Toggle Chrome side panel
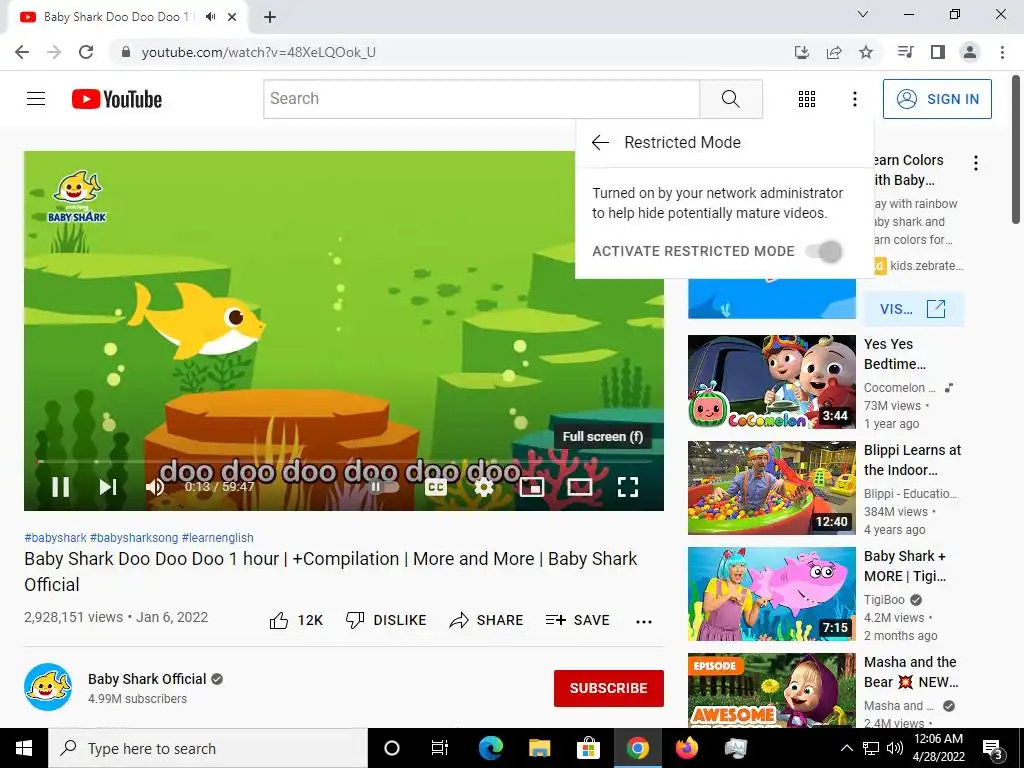This screenshot has height=768, width=1024. [x=938, y=52]
